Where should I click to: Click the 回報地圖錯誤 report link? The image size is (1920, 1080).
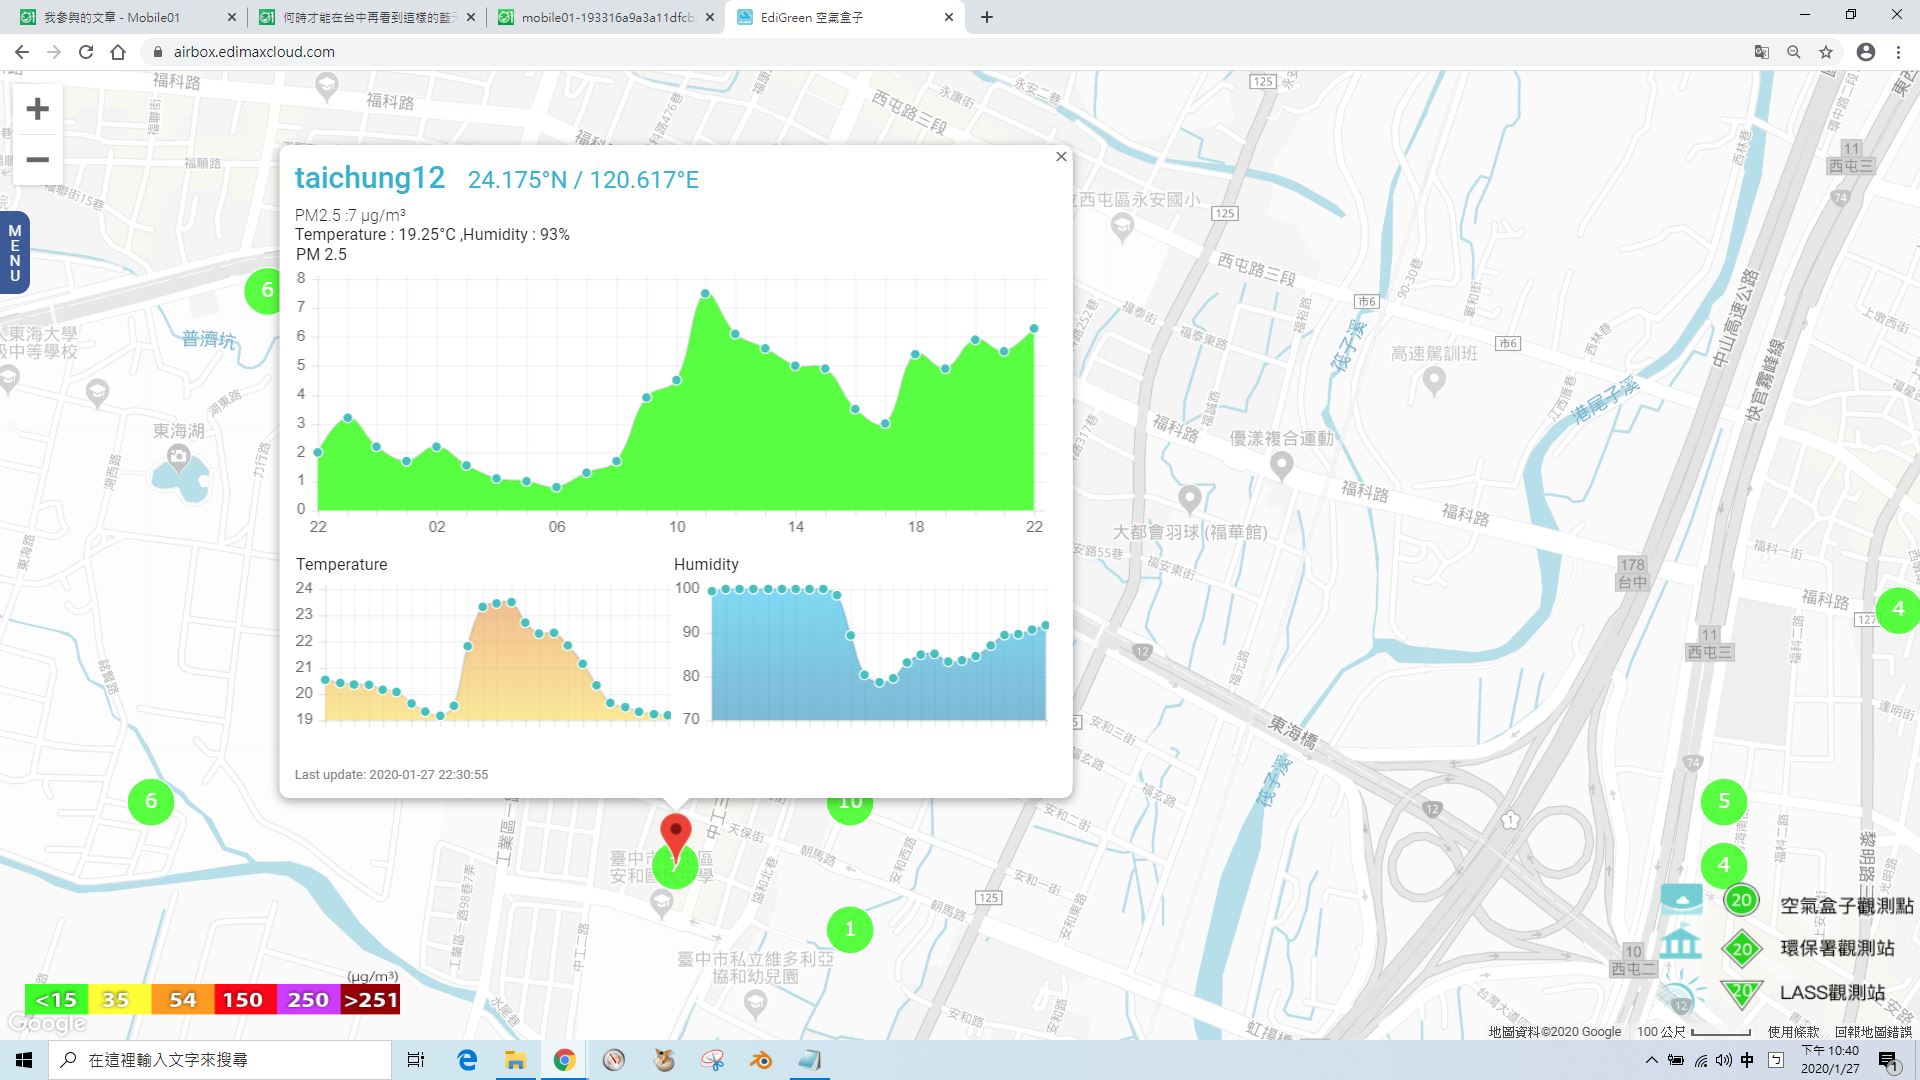[x=1872, y=1032]
